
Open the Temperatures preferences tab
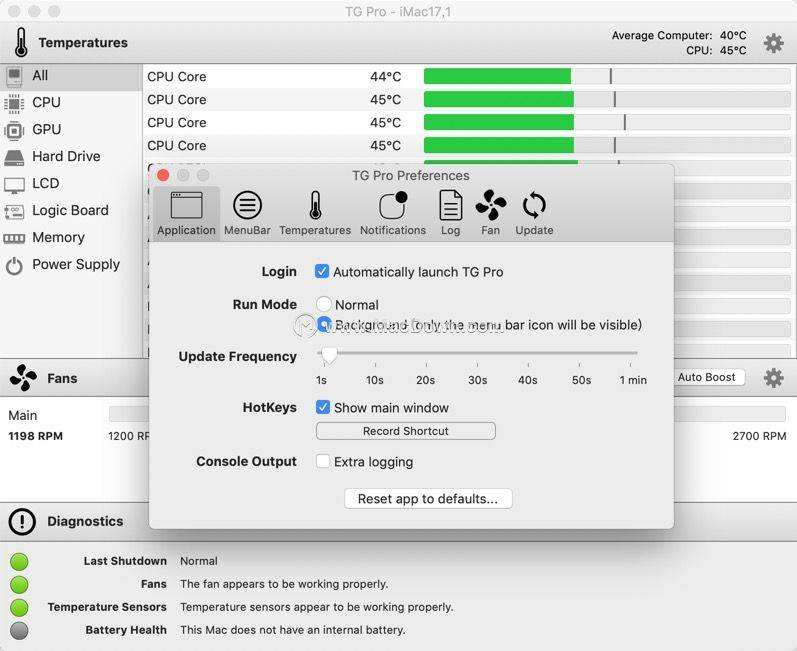[315, 213]
